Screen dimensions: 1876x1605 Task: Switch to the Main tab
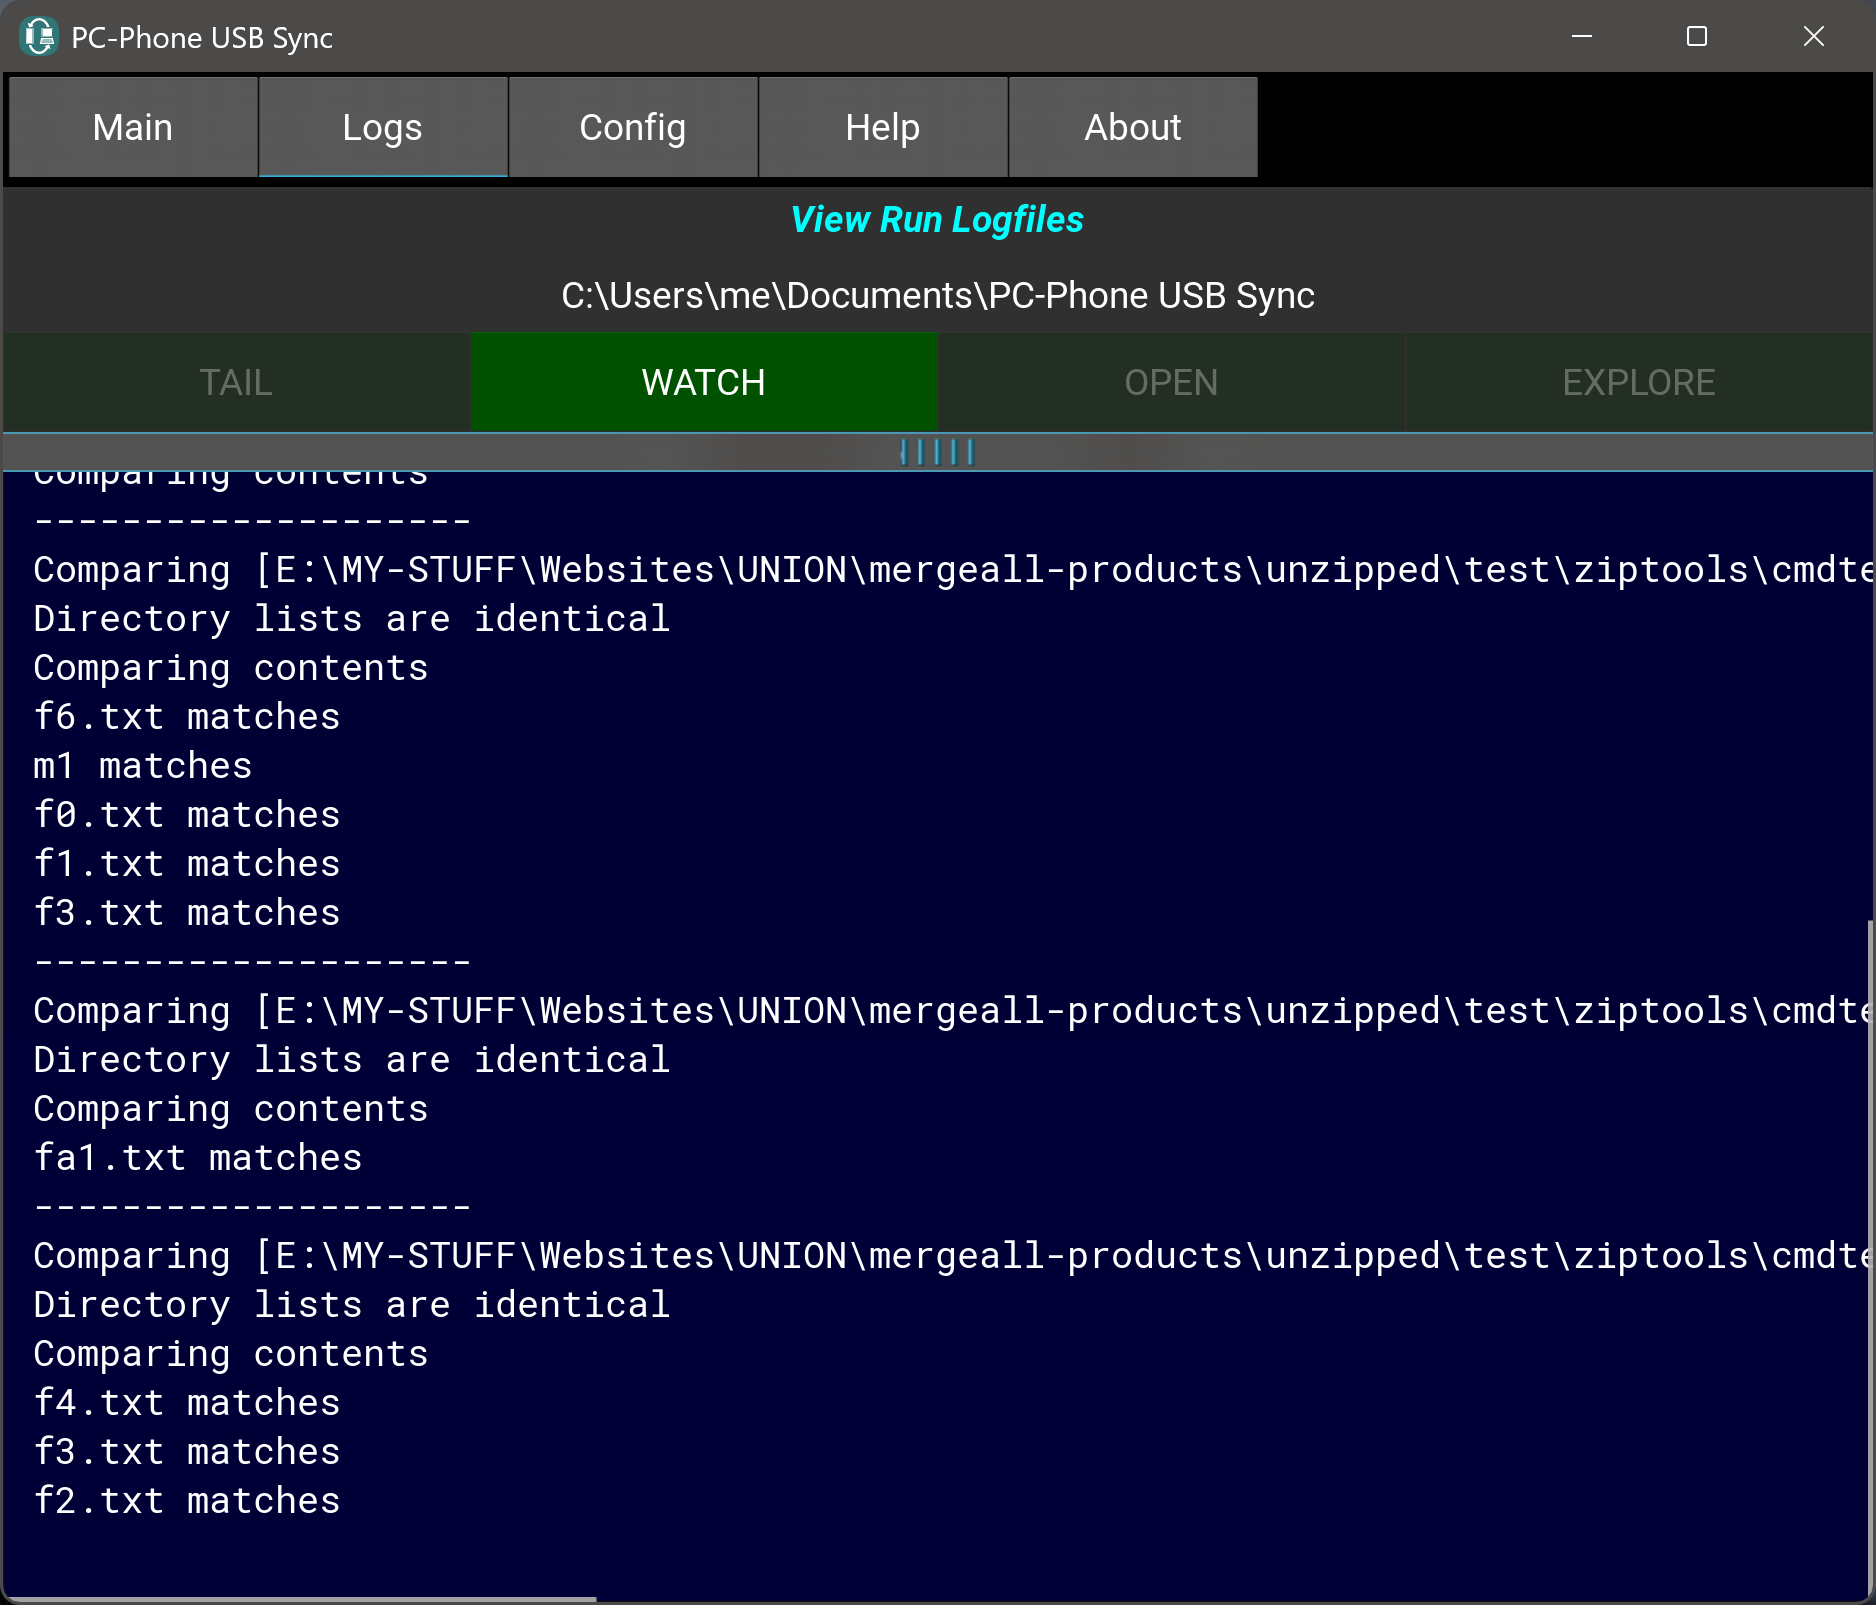[x=133, y=128]
